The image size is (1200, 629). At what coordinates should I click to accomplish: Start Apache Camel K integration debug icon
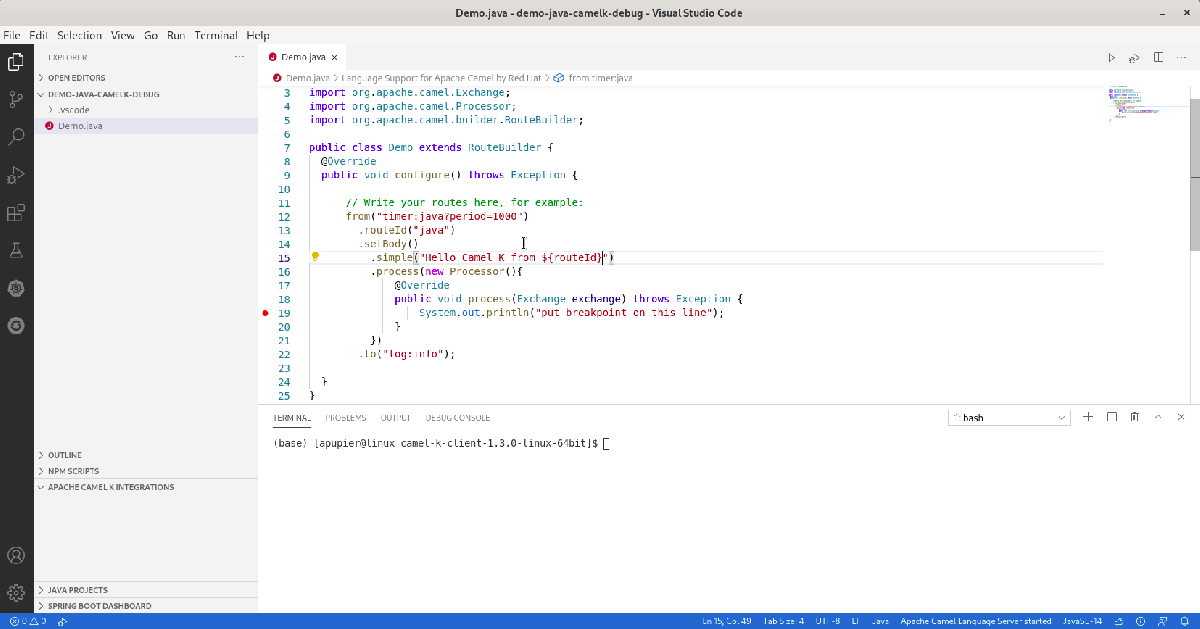click(1135, 58)
